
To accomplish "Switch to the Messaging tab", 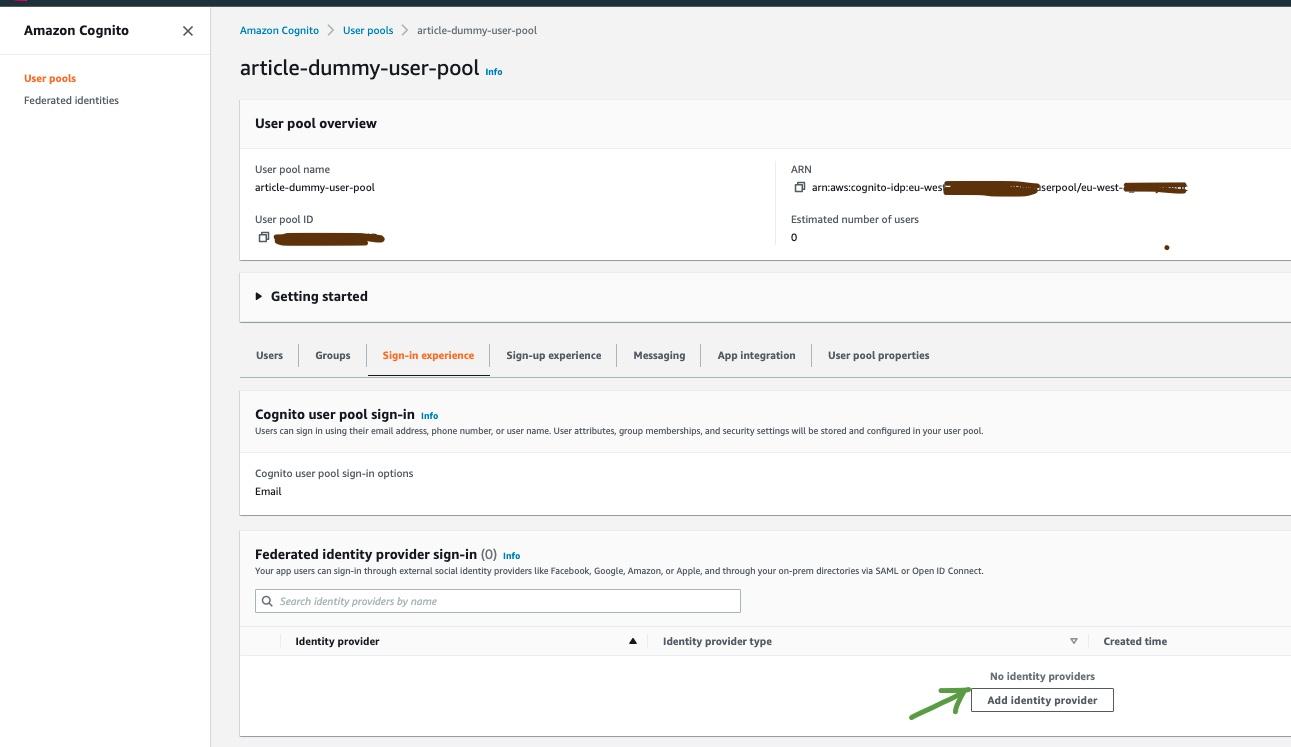I will tap(659, 355).
